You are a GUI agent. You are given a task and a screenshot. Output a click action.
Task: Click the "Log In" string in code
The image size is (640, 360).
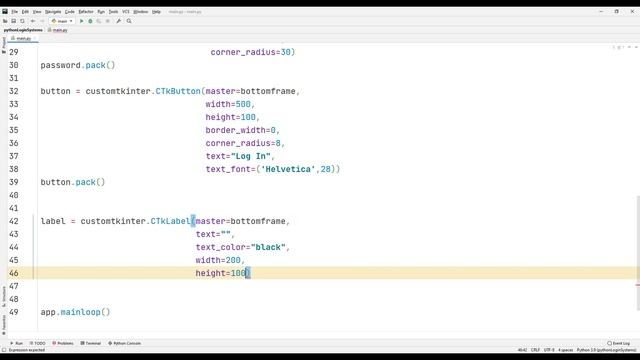pyautogui.click(x=251, y=156)
